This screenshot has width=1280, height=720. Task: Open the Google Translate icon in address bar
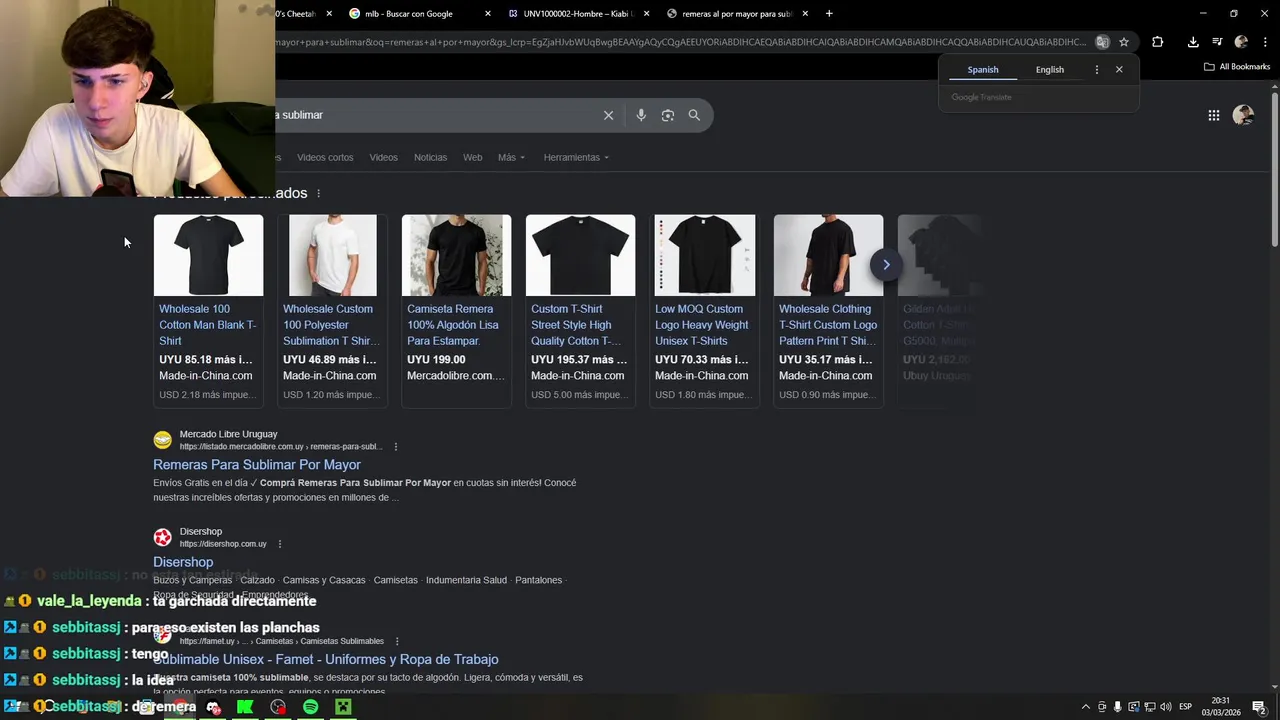click(1102, 42)
